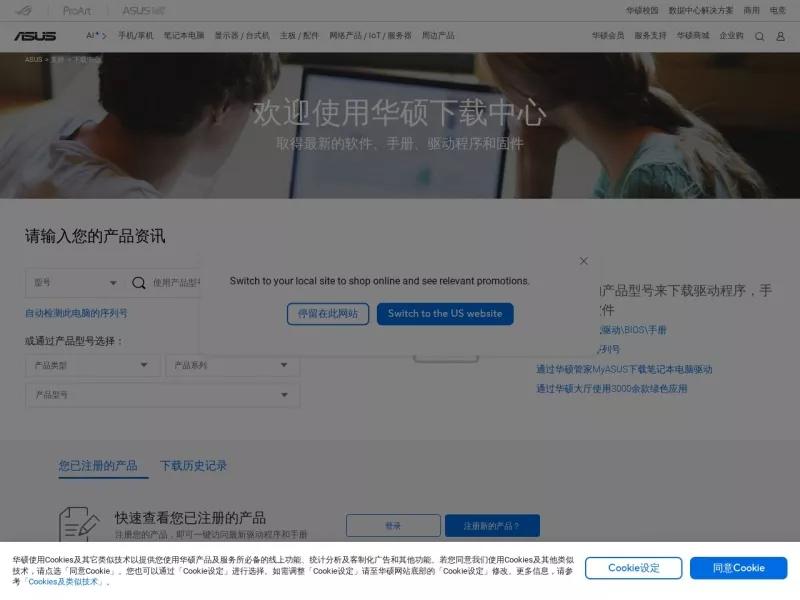Click the 同意Cookie button
Screen dimensions: 800x600
738,568
